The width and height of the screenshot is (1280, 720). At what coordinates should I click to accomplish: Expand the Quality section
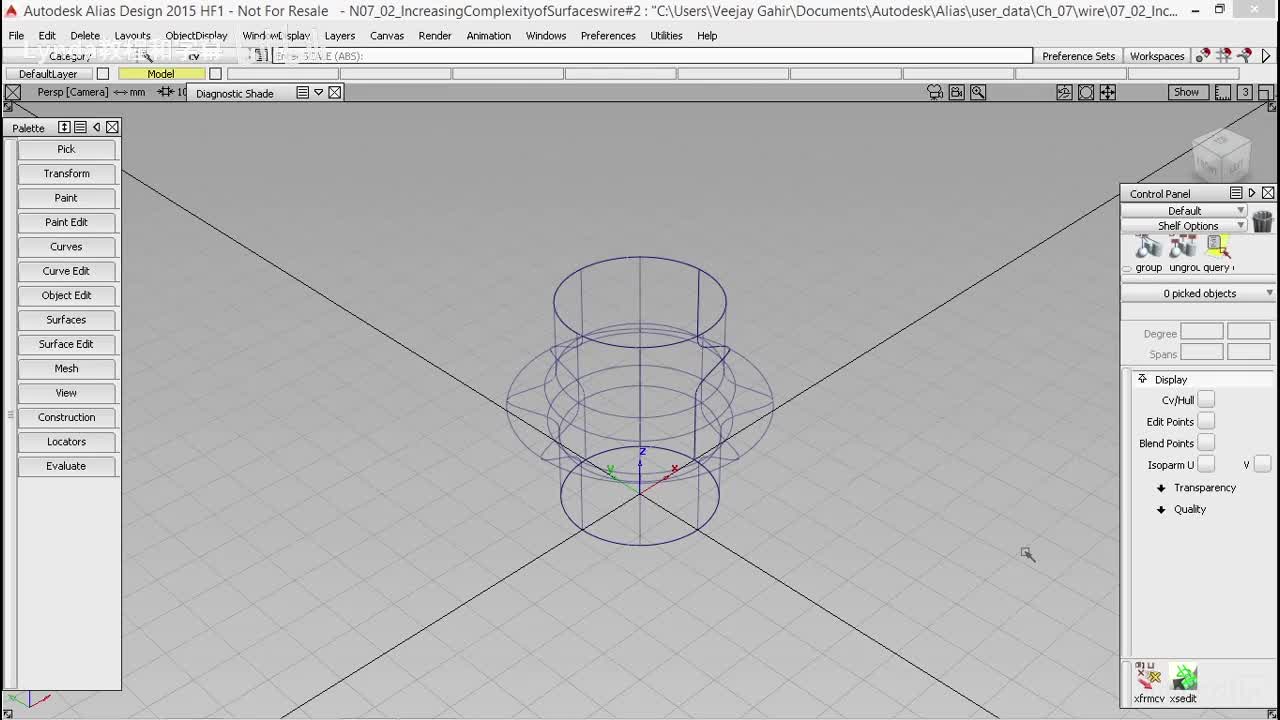[1161, 510]
